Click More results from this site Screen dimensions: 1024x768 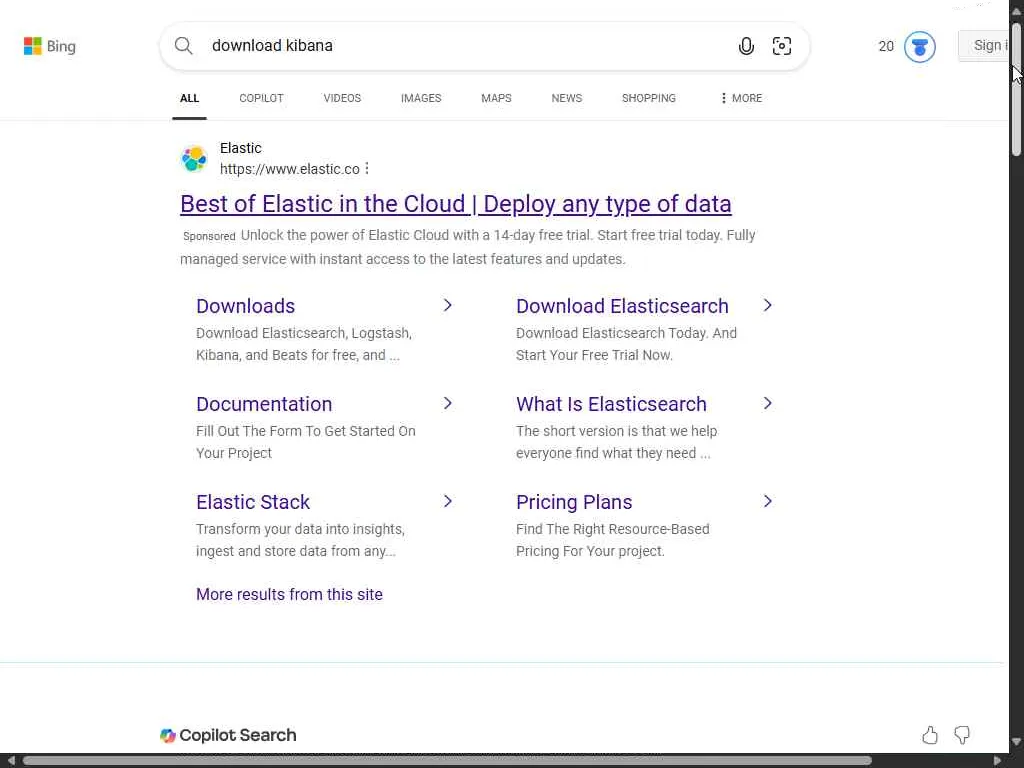[289, 594]
